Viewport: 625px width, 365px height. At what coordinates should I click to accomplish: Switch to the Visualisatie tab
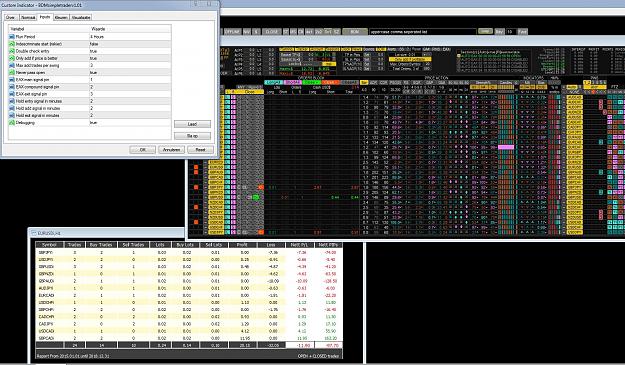pyautogui.click(x=81, y=18)
